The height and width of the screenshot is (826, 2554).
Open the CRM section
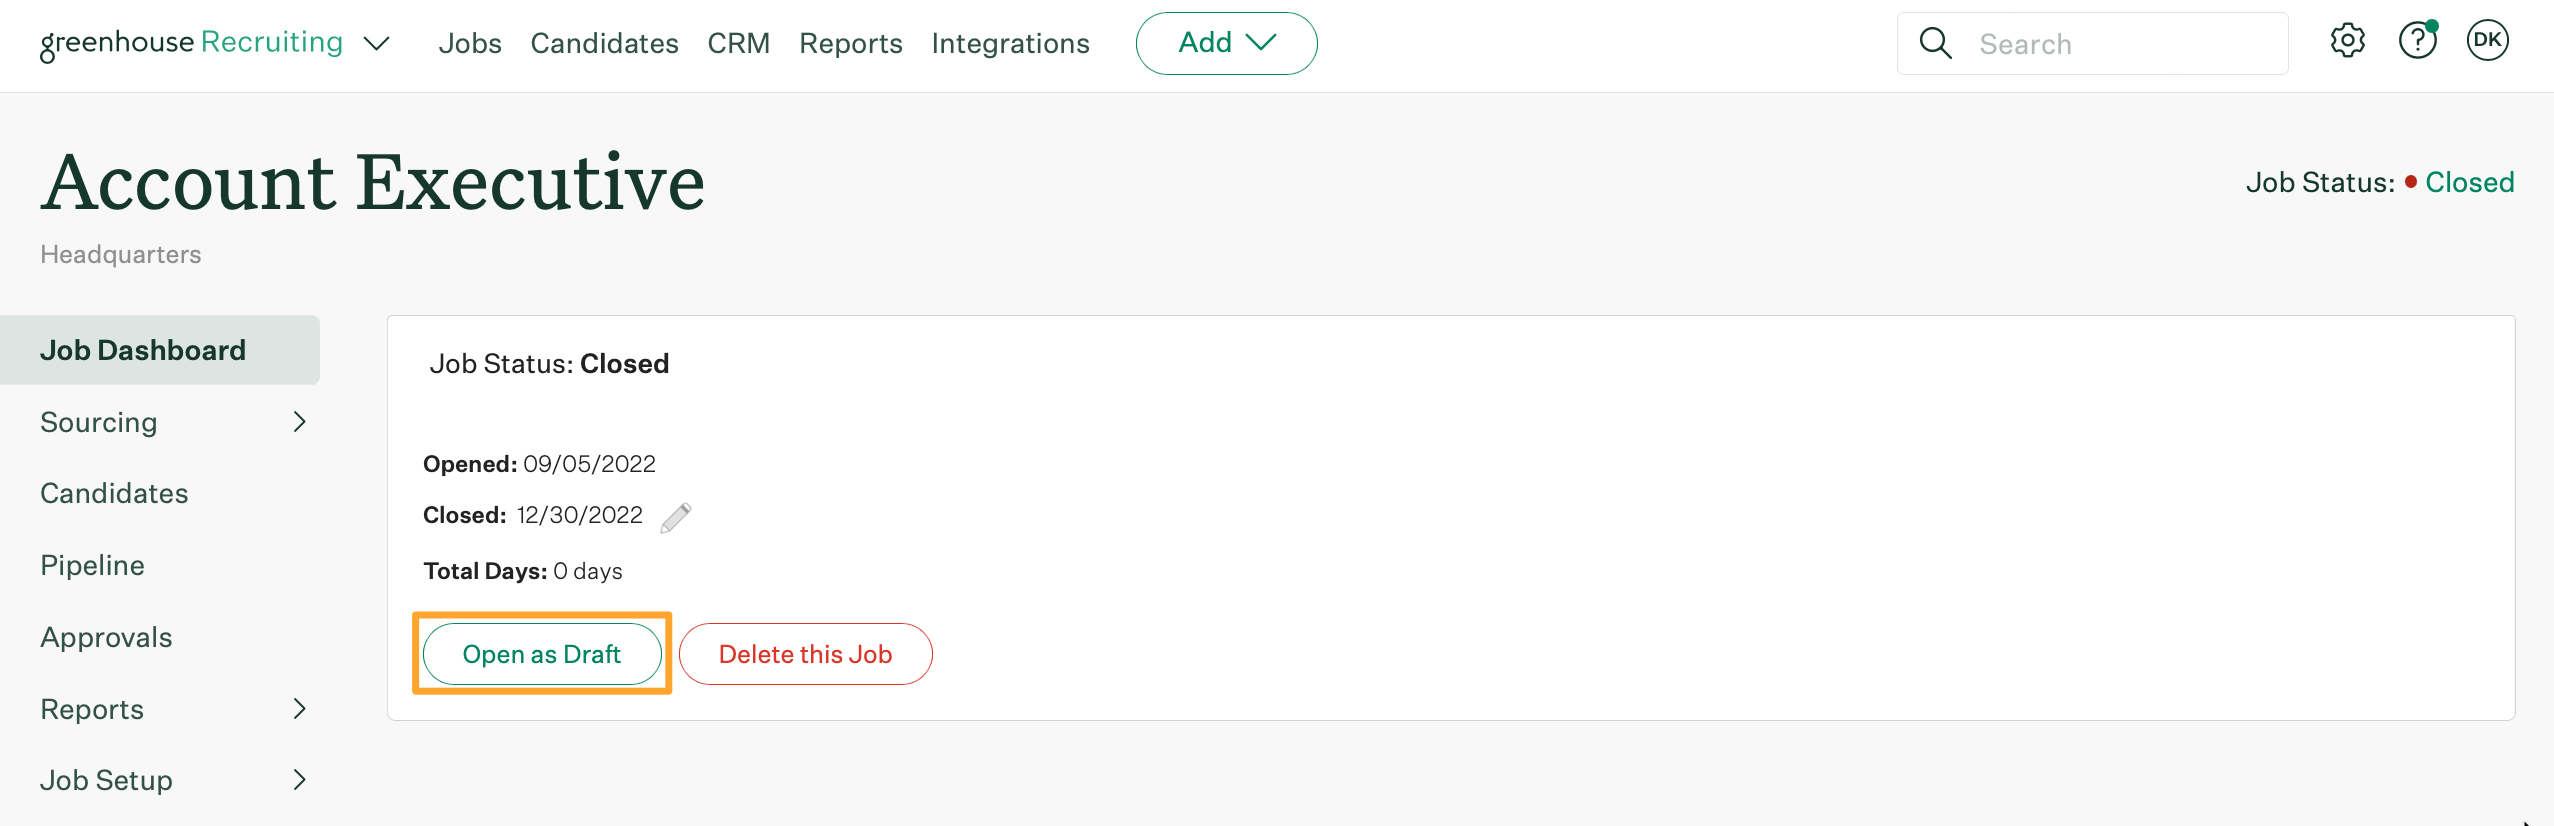point(739,43)
